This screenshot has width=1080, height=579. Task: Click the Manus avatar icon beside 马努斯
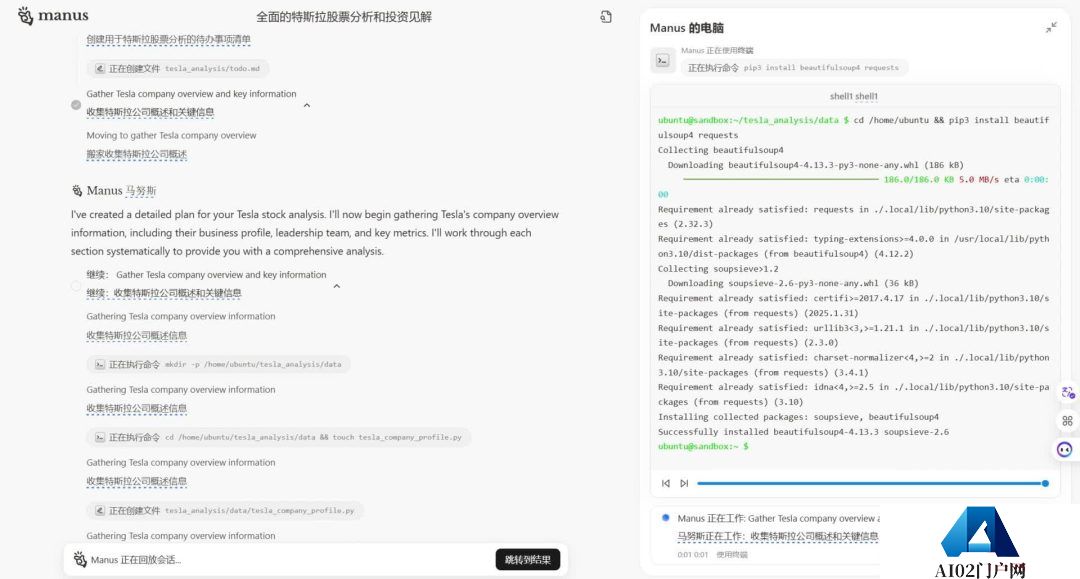click(x=76, y=191)
